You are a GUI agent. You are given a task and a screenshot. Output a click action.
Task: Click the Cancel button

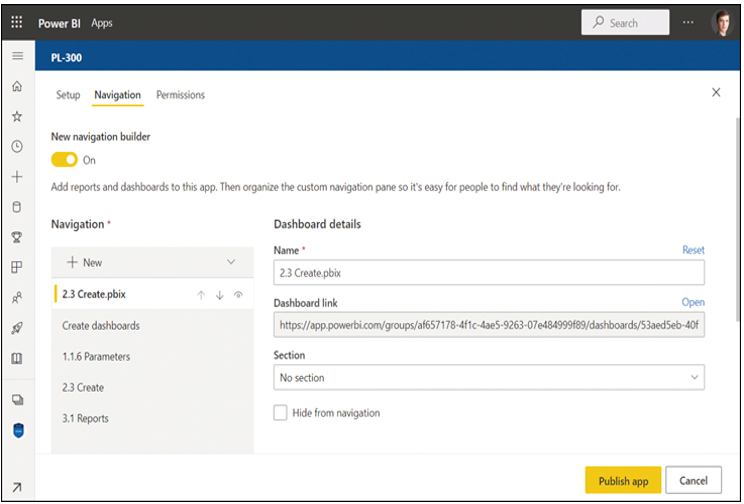(693, 481)
